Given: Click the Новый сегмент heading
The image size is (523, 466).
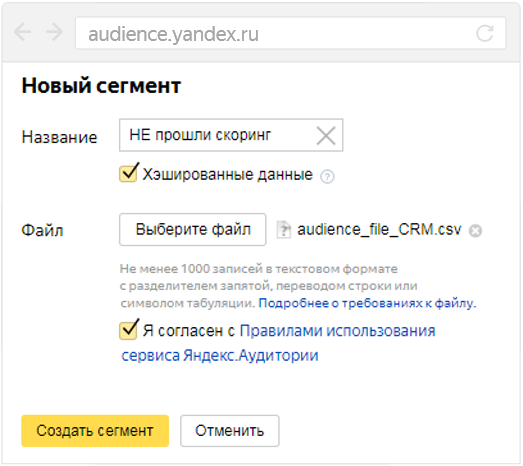Looking at the screenshot, I should pos(101,86).
